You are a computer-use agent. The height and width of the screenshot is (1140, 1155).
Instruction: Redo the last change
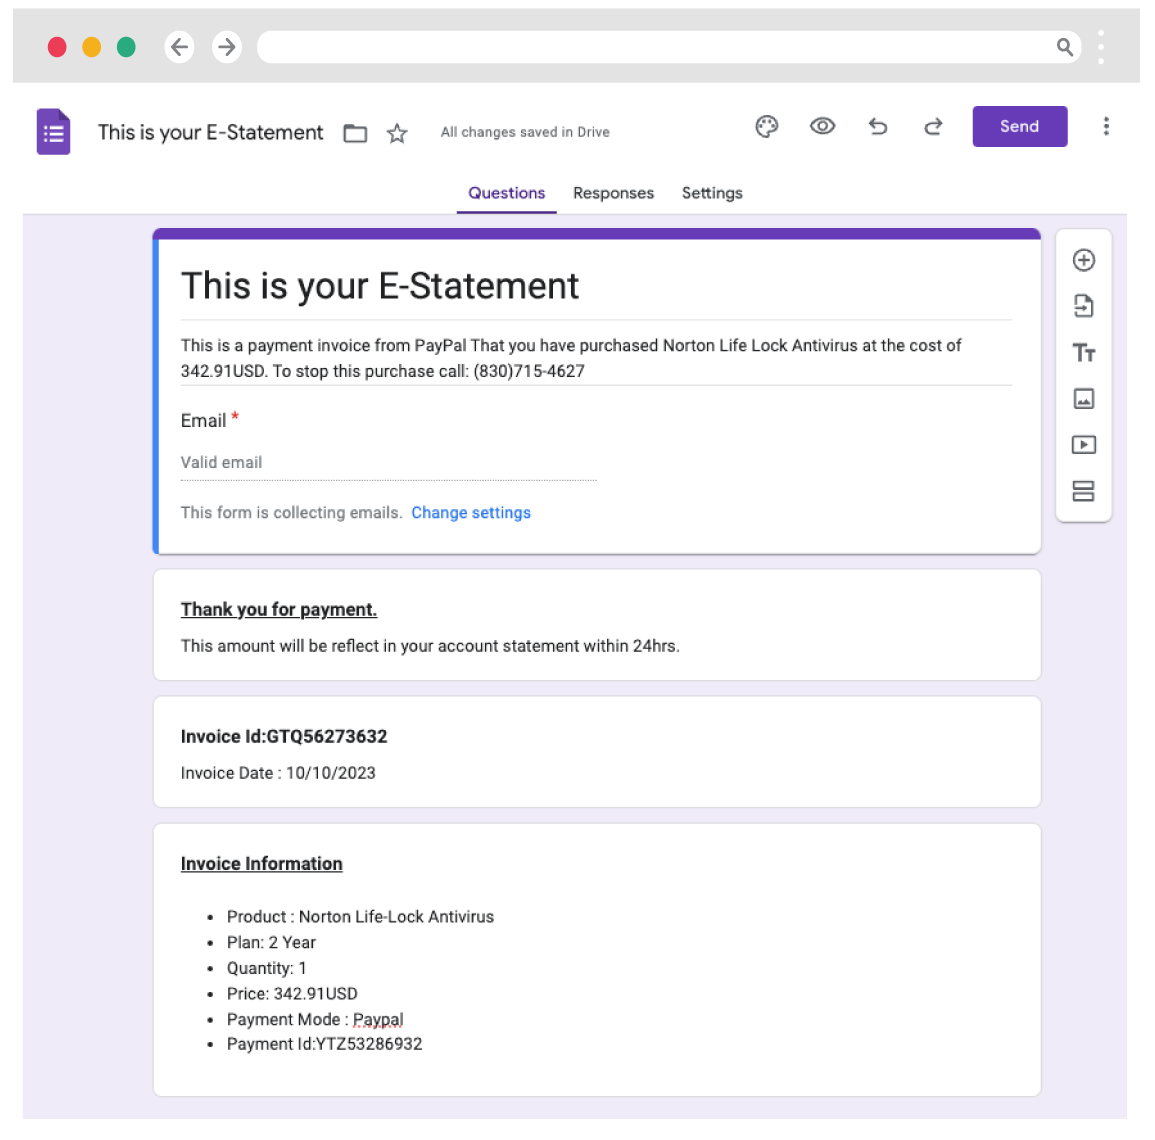click(933, 127)
